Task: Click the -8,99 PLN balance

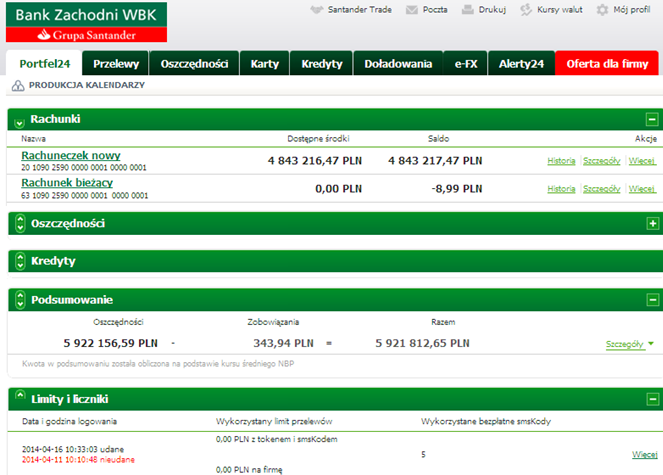Action: pyautogui.click(x=457, y=189)
